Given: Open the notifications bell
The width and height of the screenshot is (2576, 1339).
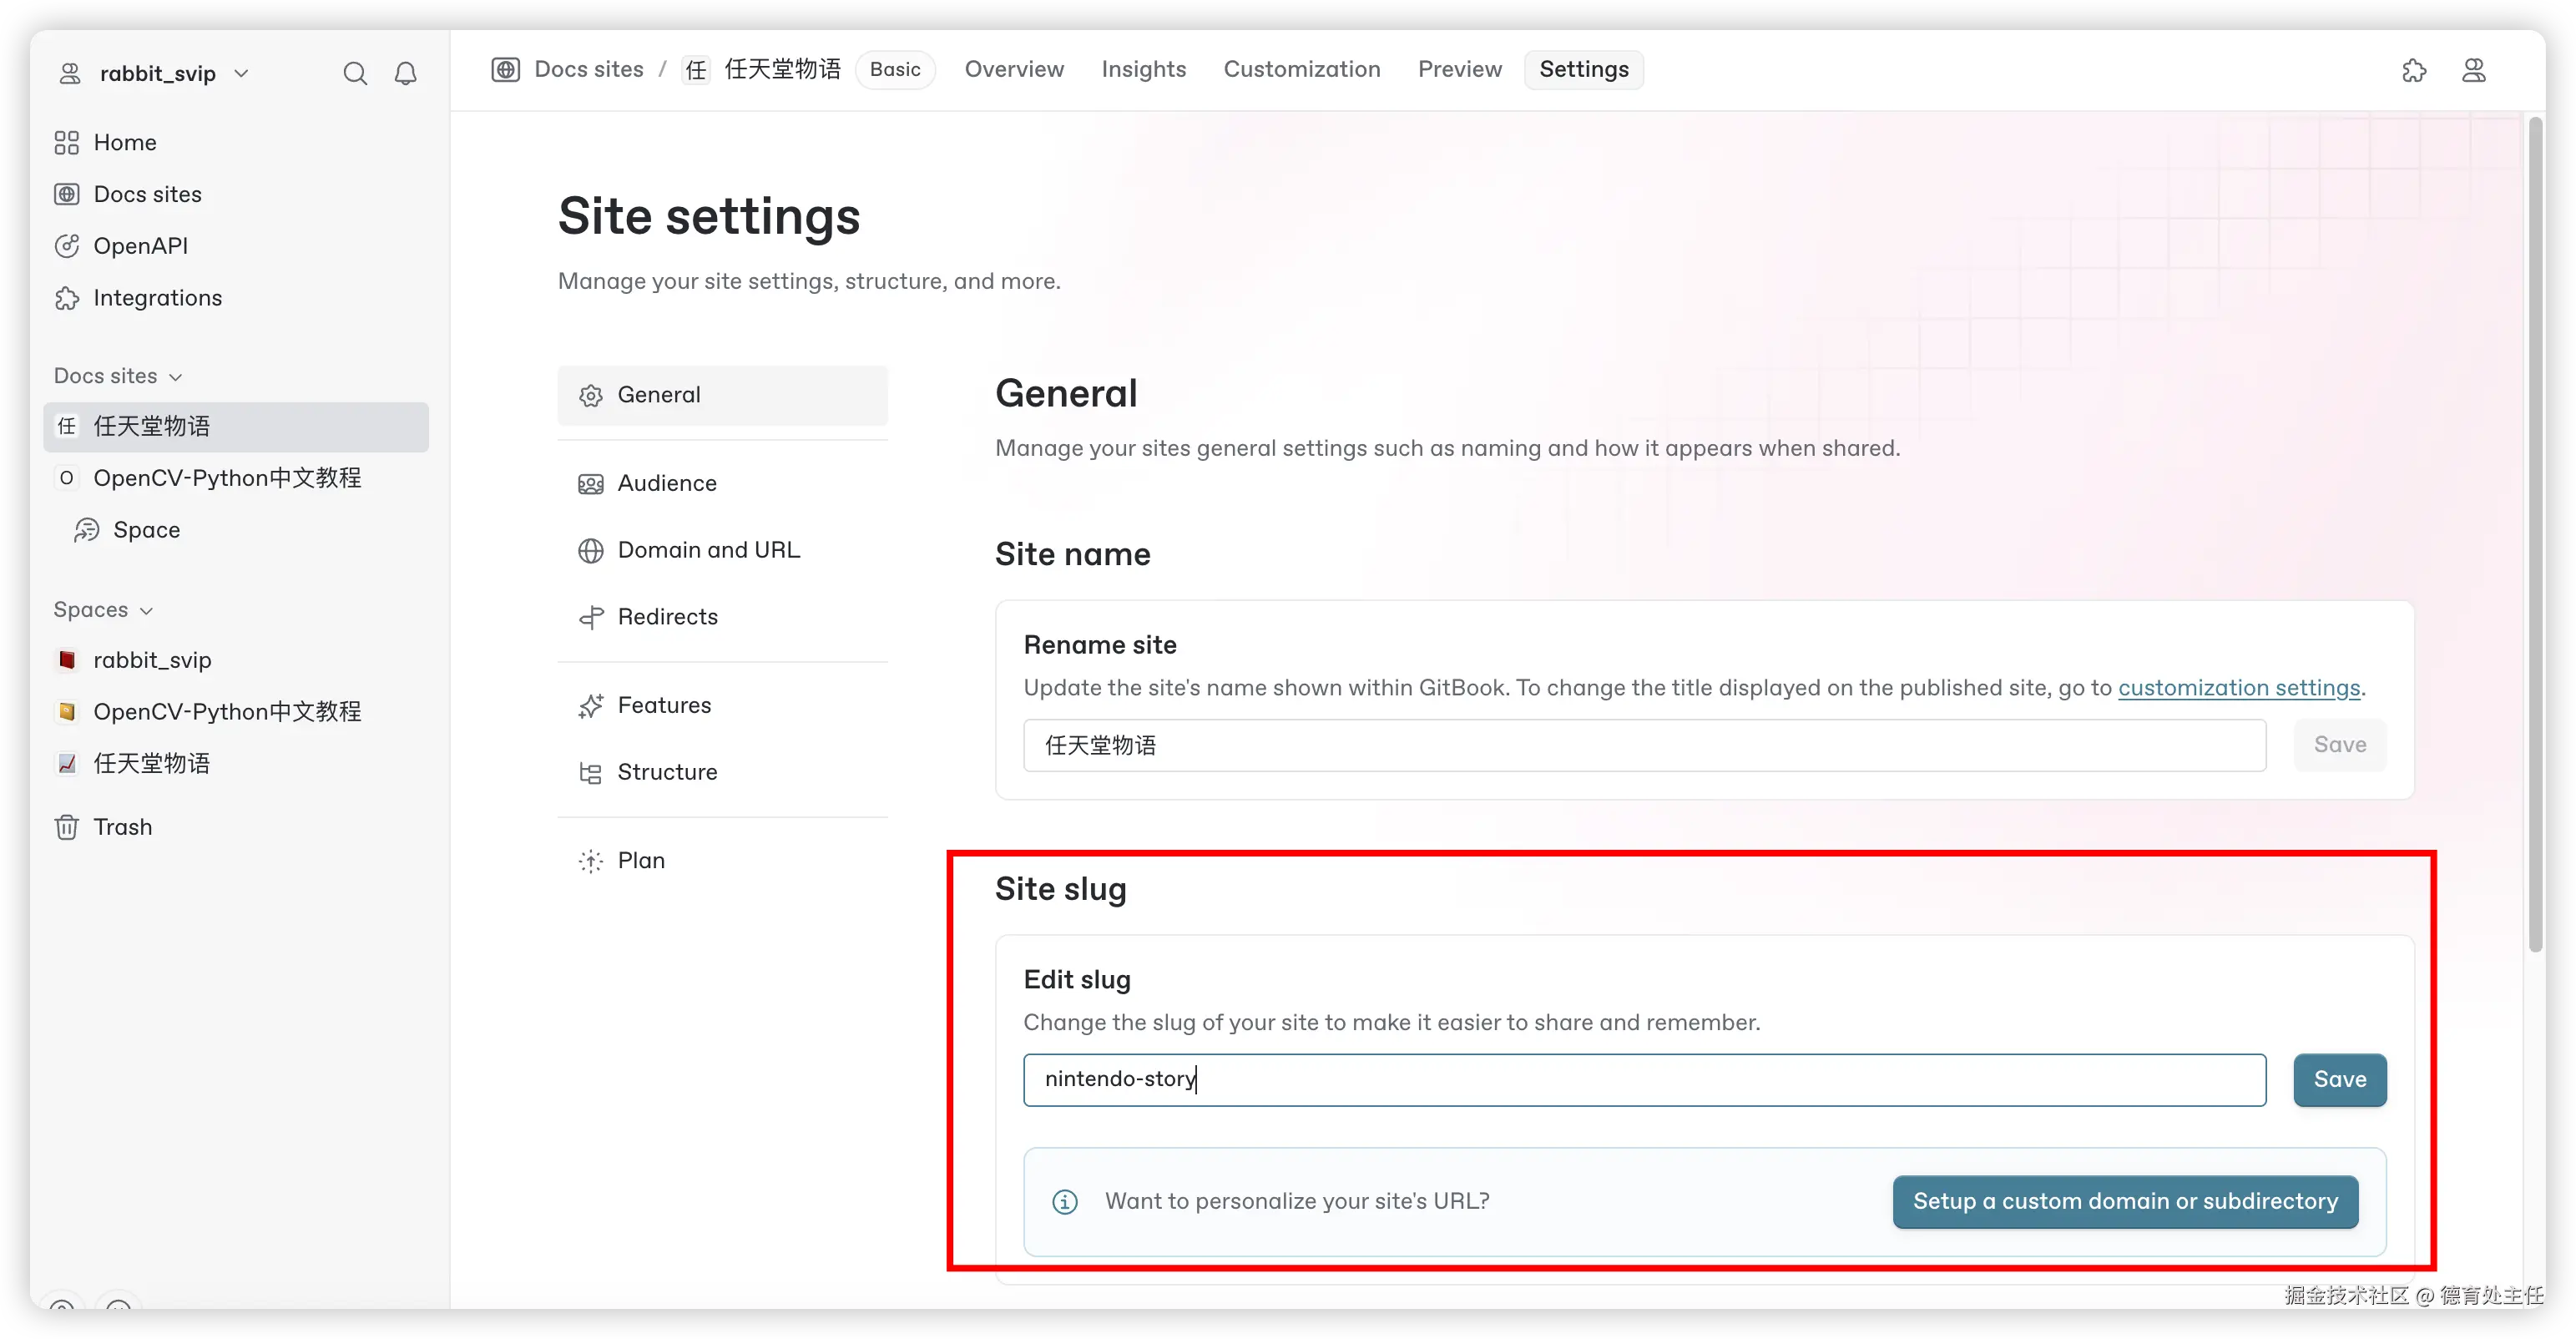Looking at the screenshot, I should 405,74.
